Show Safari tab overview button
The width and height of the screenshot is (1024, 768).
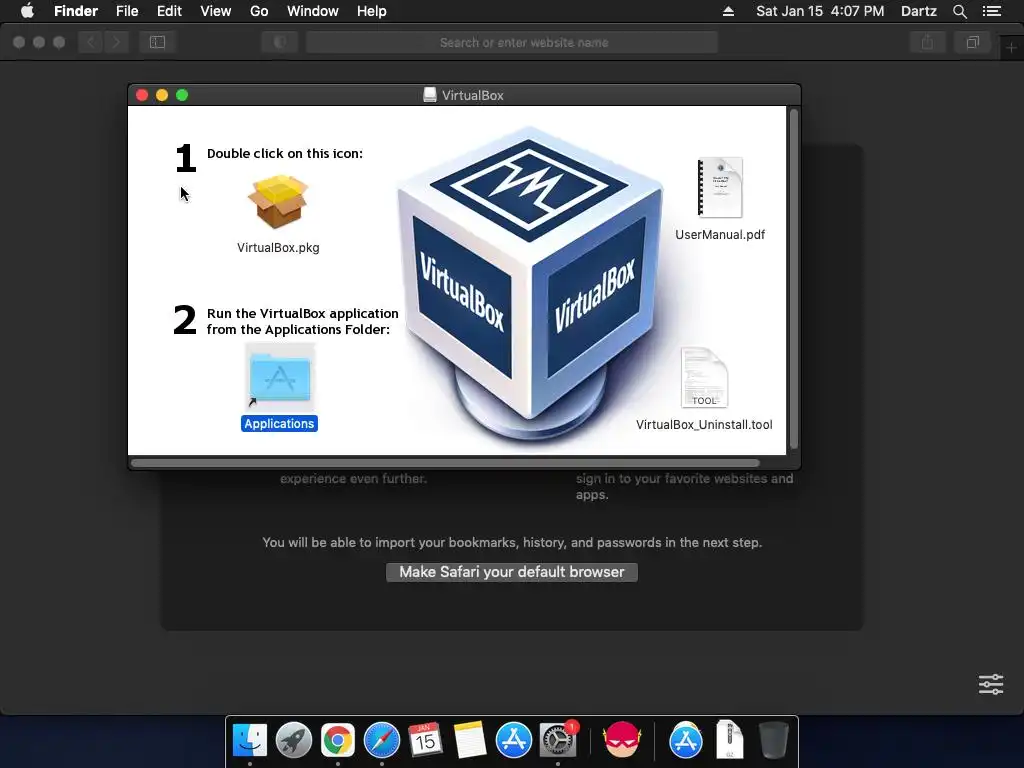[972, 42]
